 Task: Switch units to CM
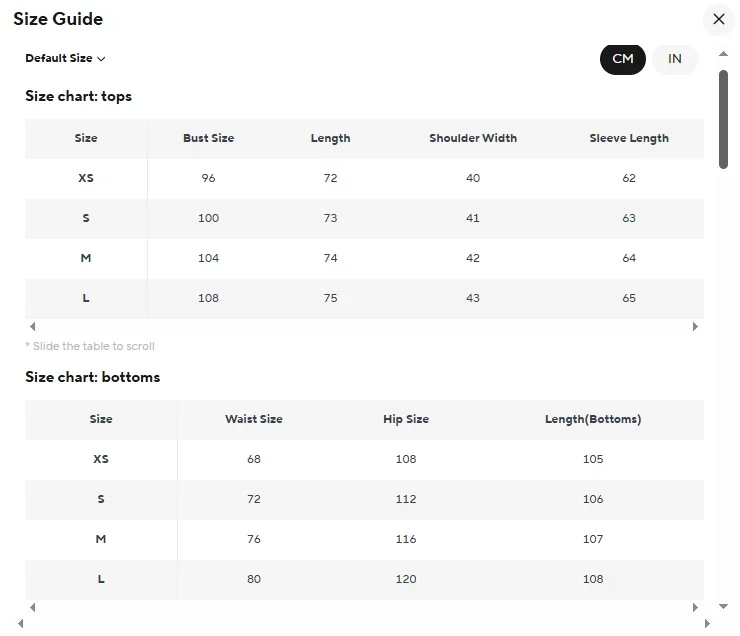coord(623,59)
